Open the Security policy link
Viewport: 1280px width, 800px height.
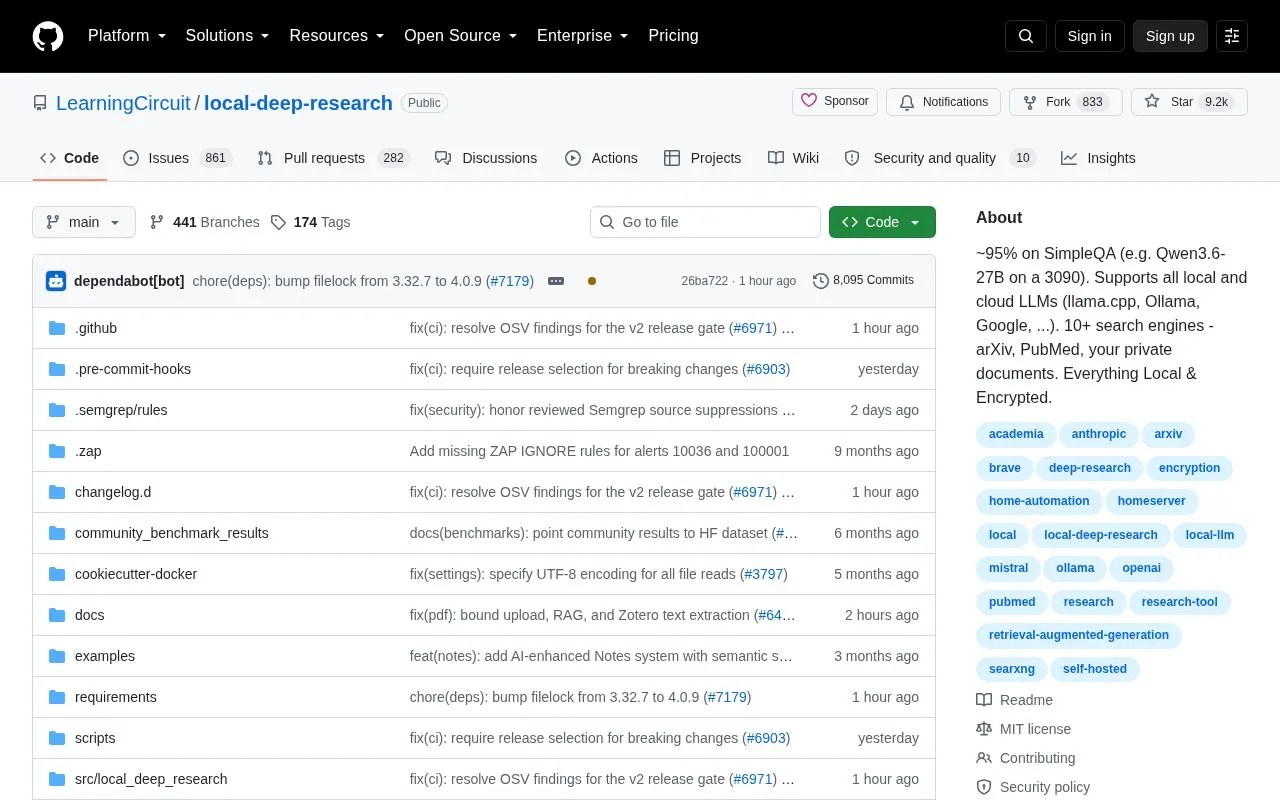pos(1033,787)
